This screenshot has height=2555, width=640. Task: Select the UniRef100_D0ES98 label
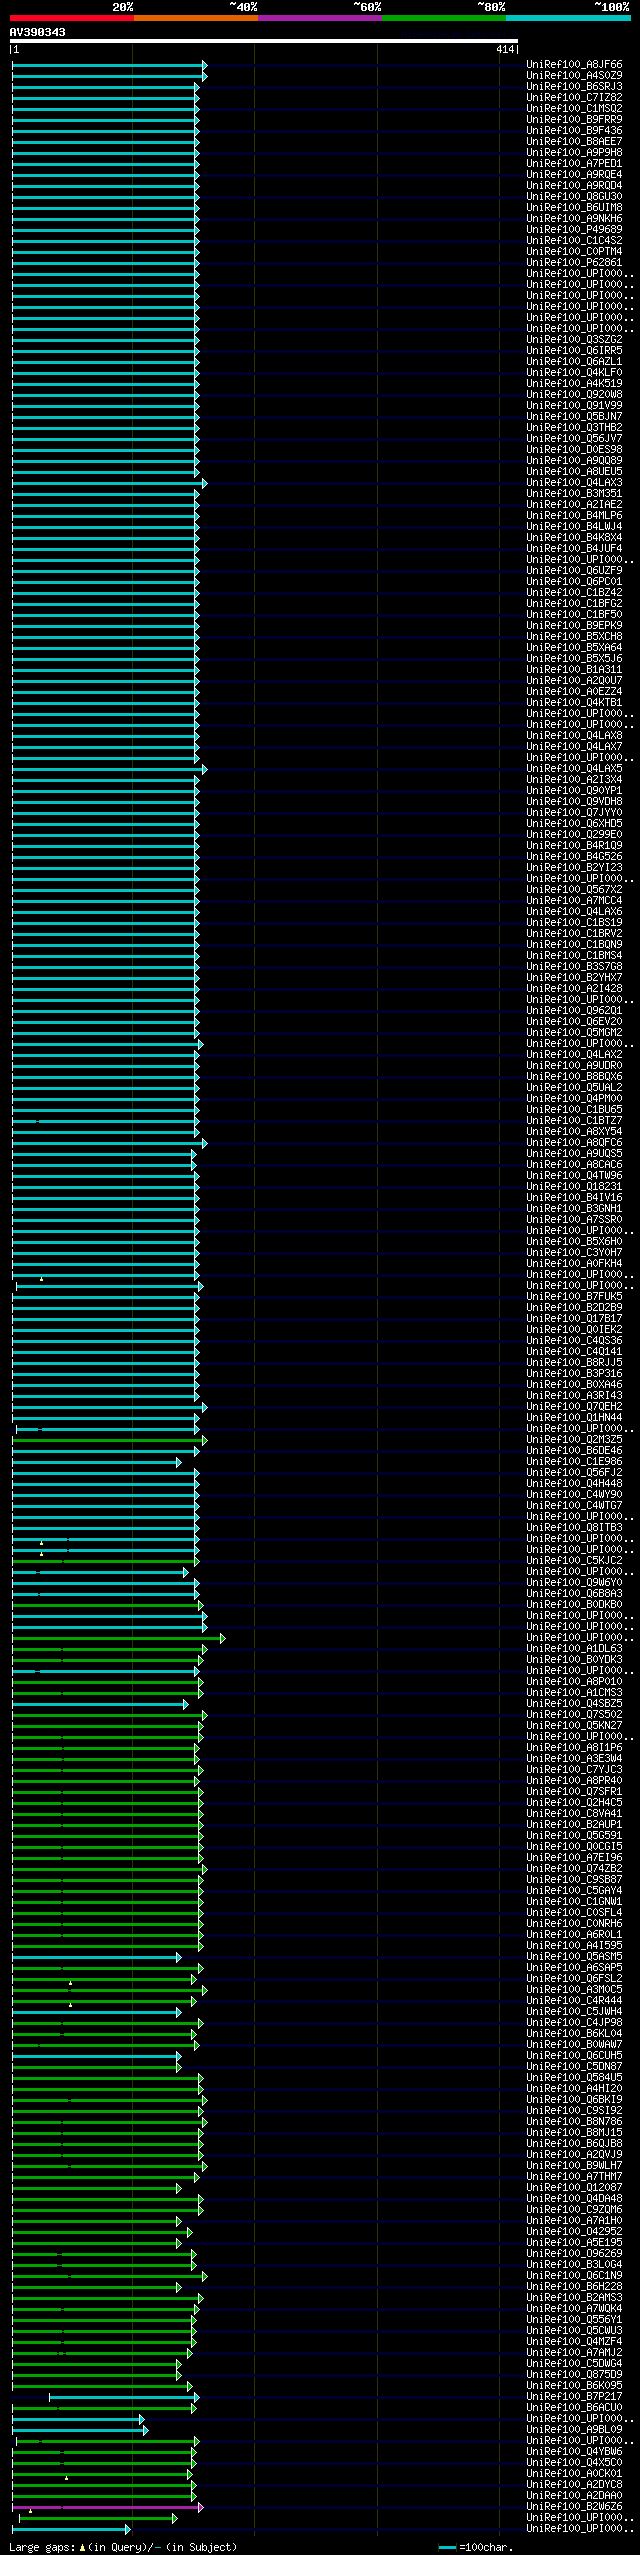pyautogui.click(x=574, y=449)
